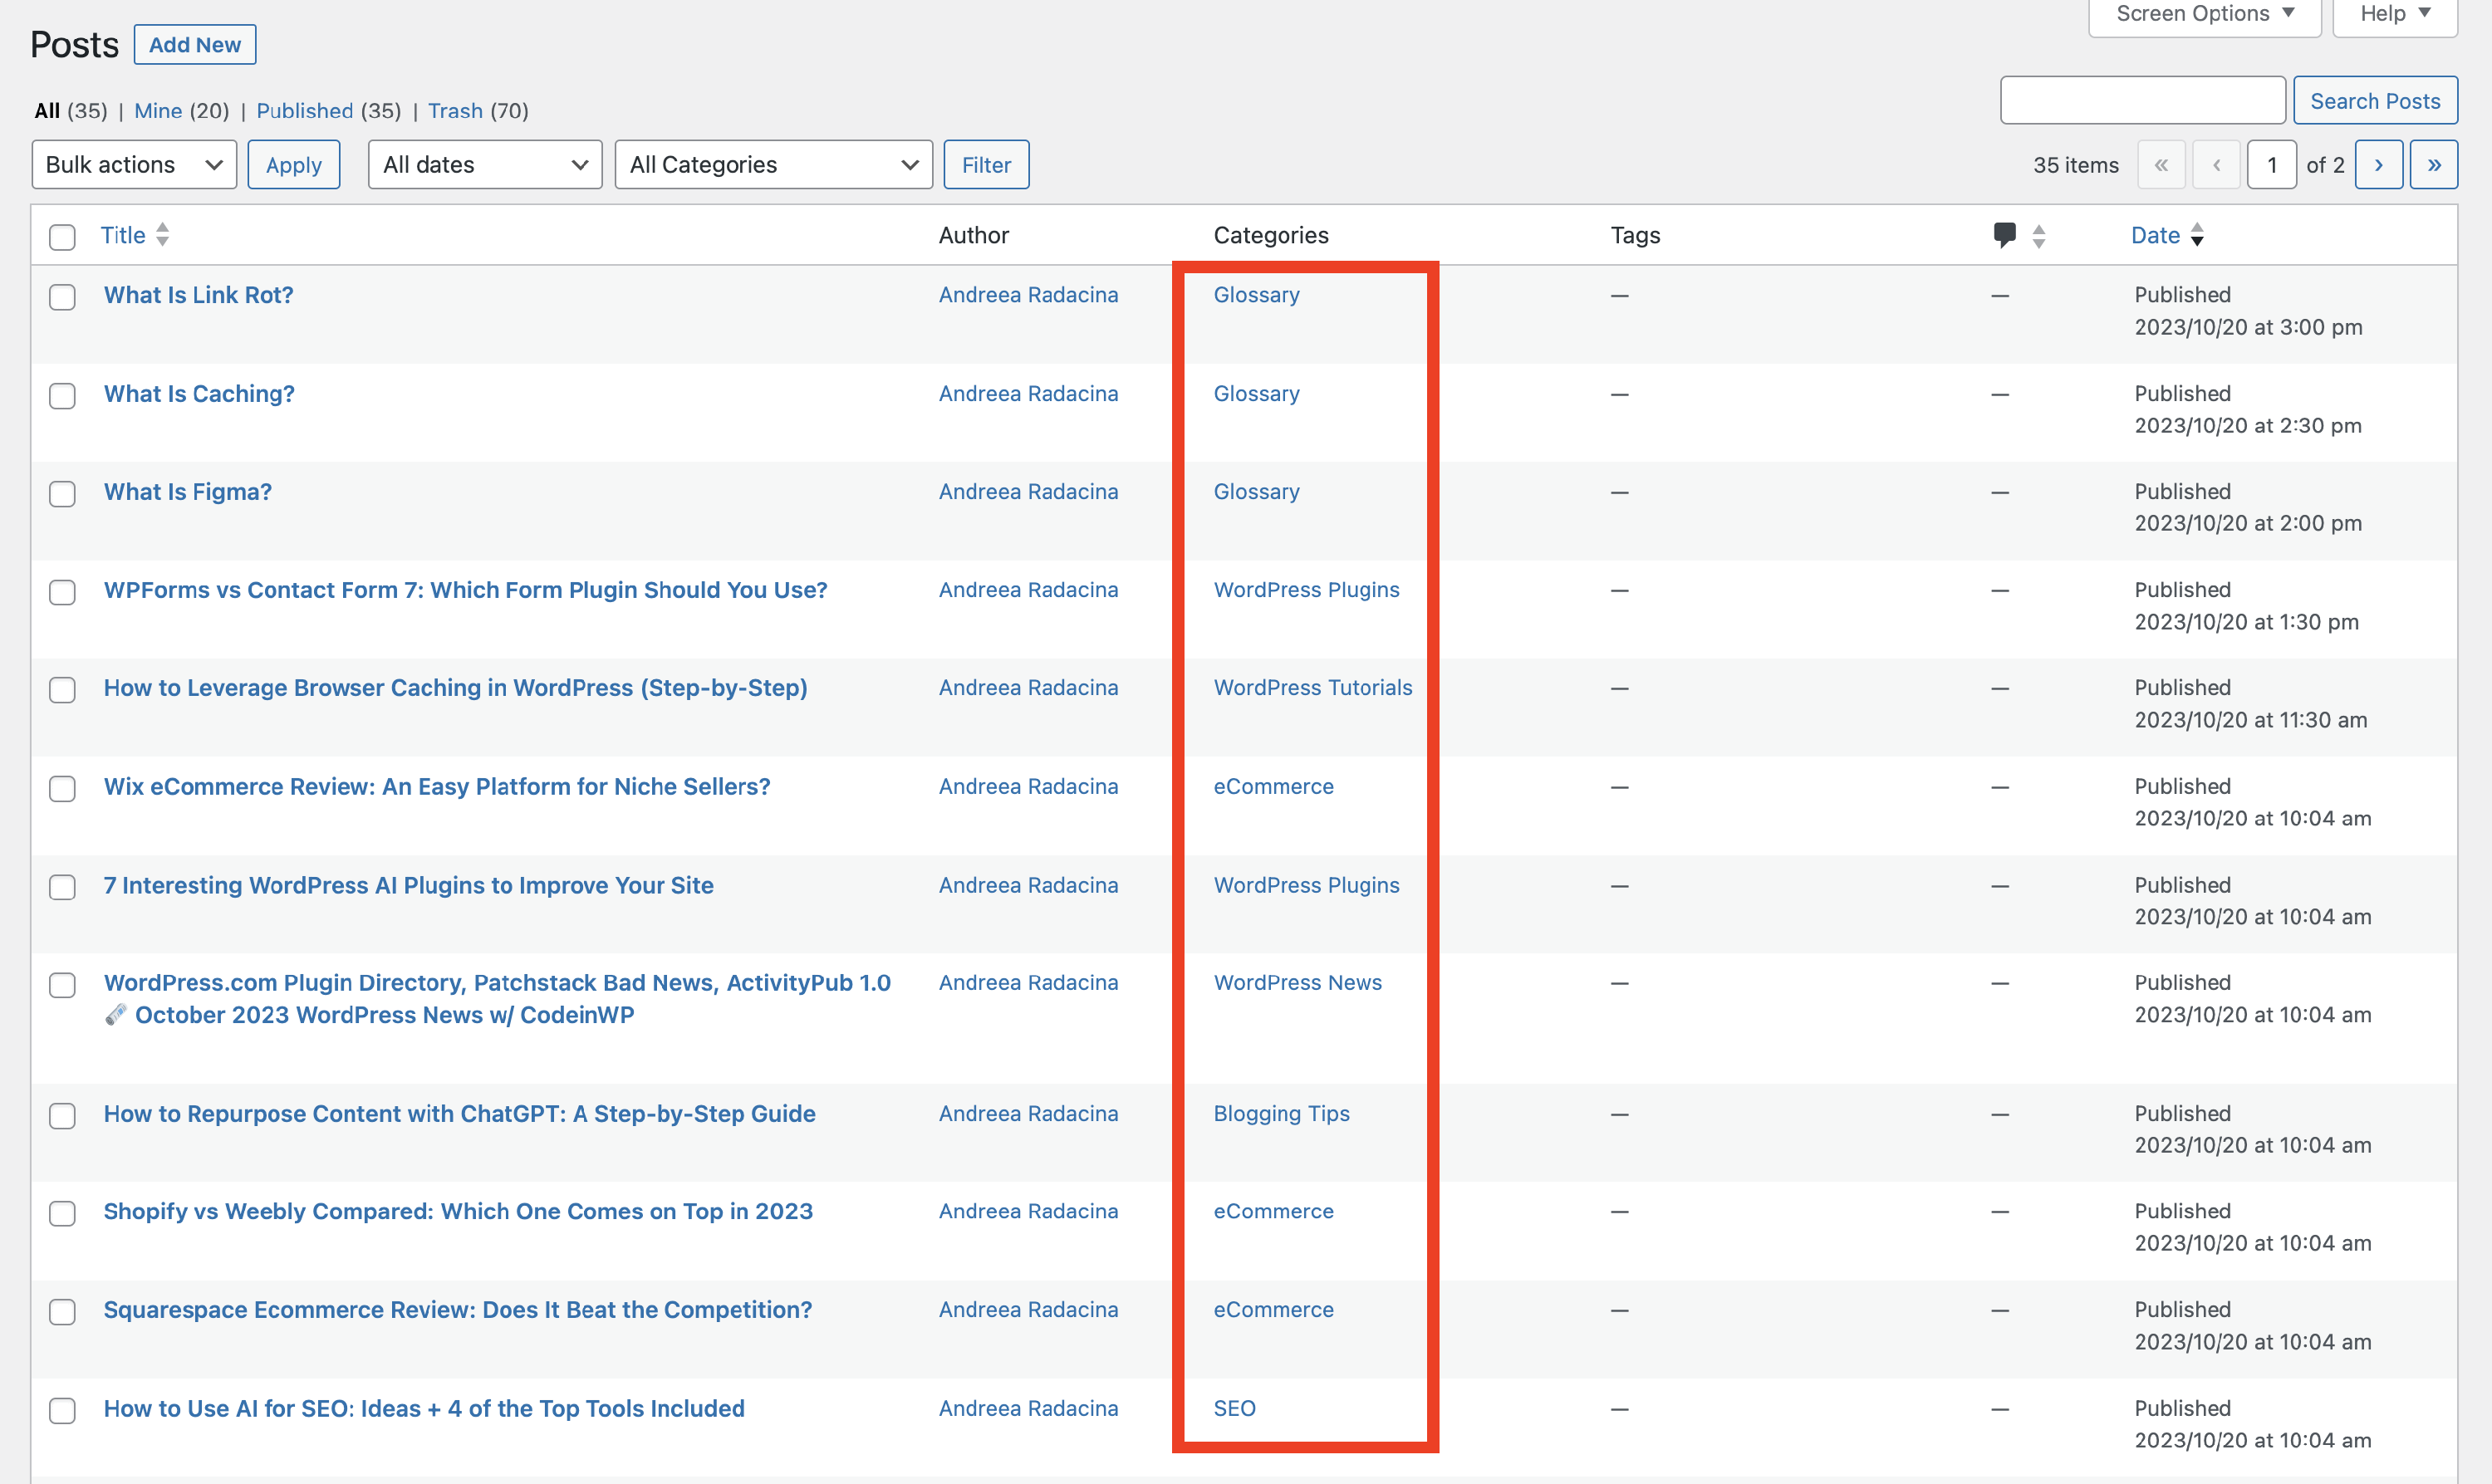Click the Filter button
2492x1484 pixels.
pyautogui.click(x=986, y=165)
